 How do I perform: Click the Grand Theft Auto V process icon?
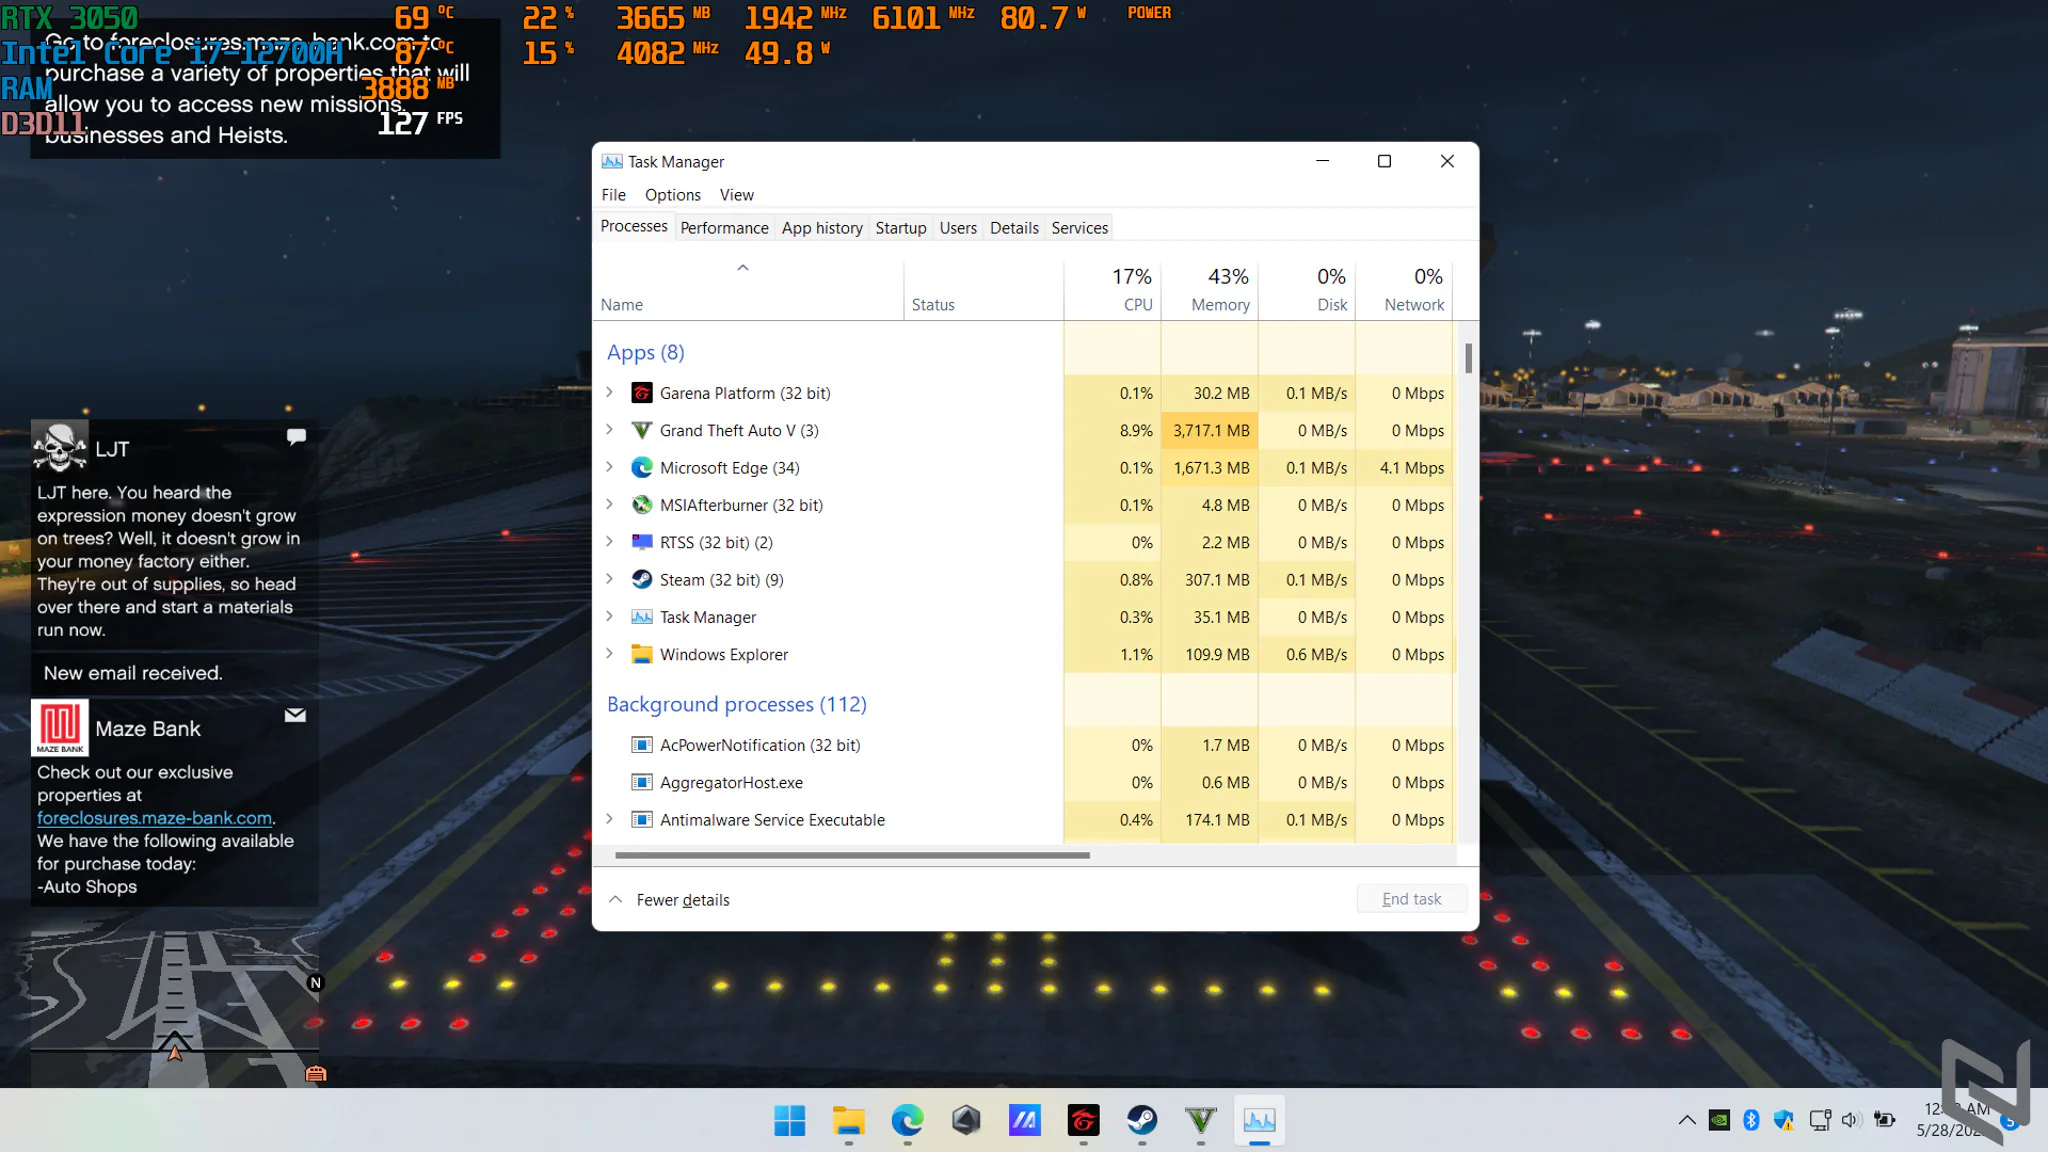coord(642,430)
